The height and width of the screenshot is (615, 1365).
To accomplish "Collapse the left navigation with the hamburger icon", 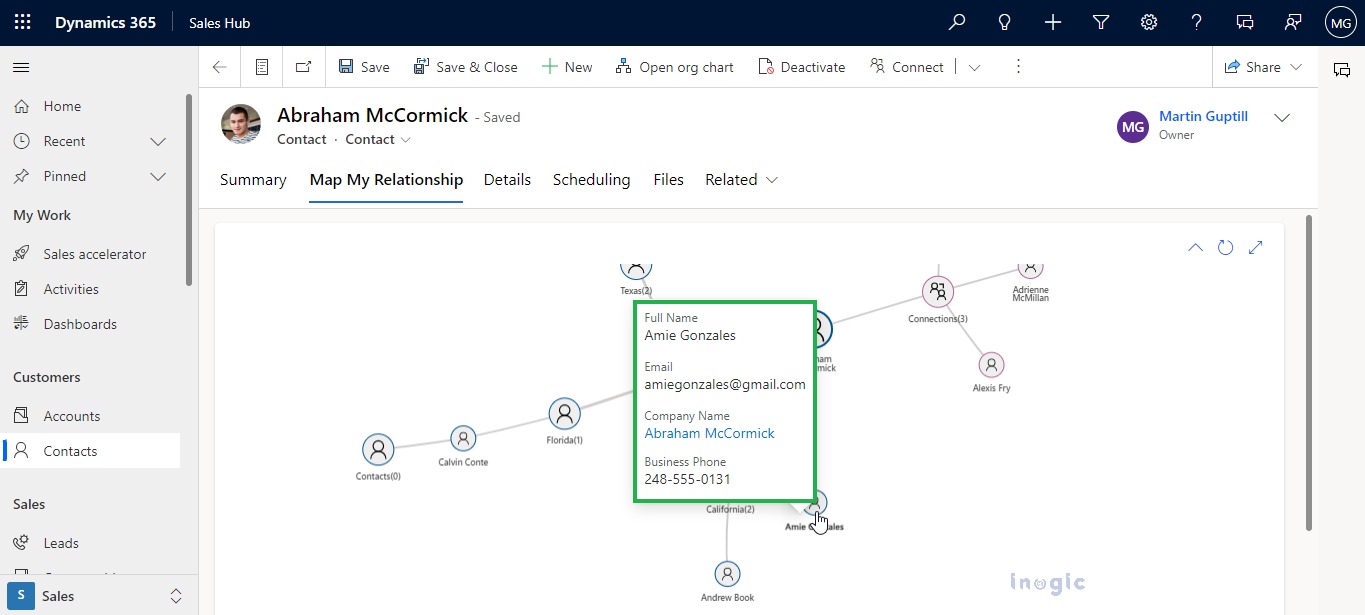I will 20,68.
